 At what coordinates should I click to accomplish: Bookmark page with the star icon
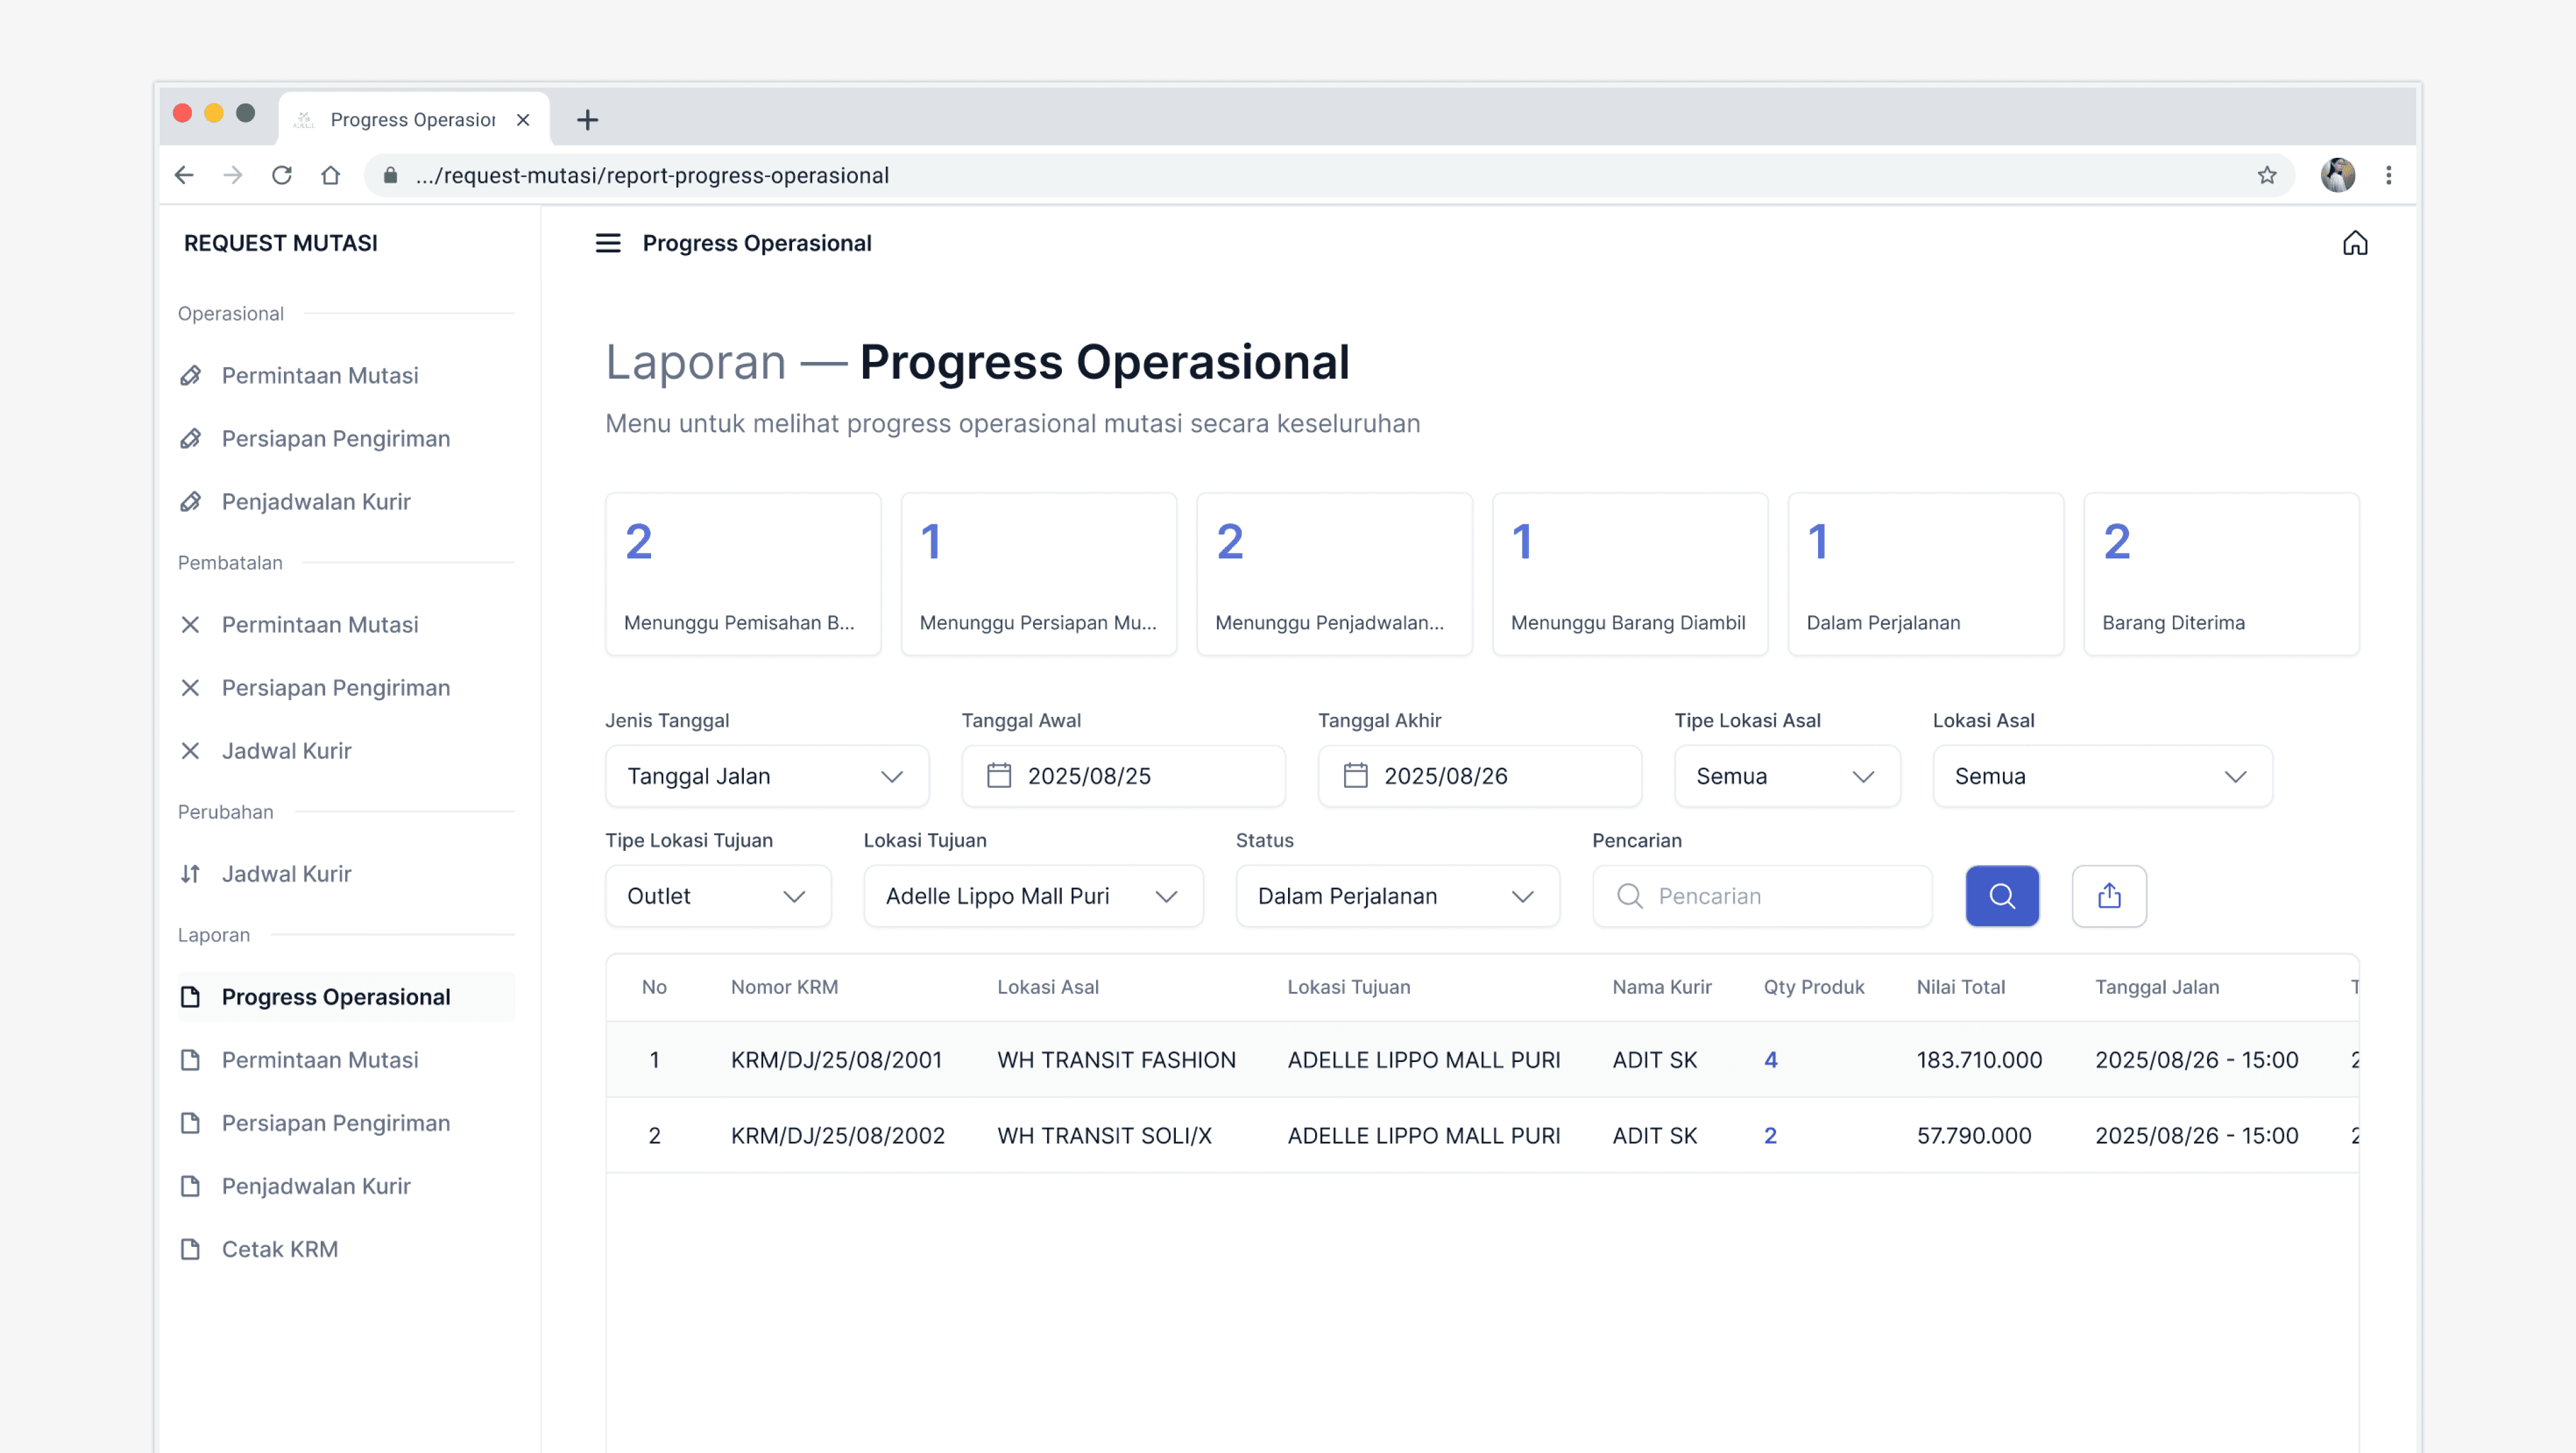pyautogui.click(x=2266, y=175)
